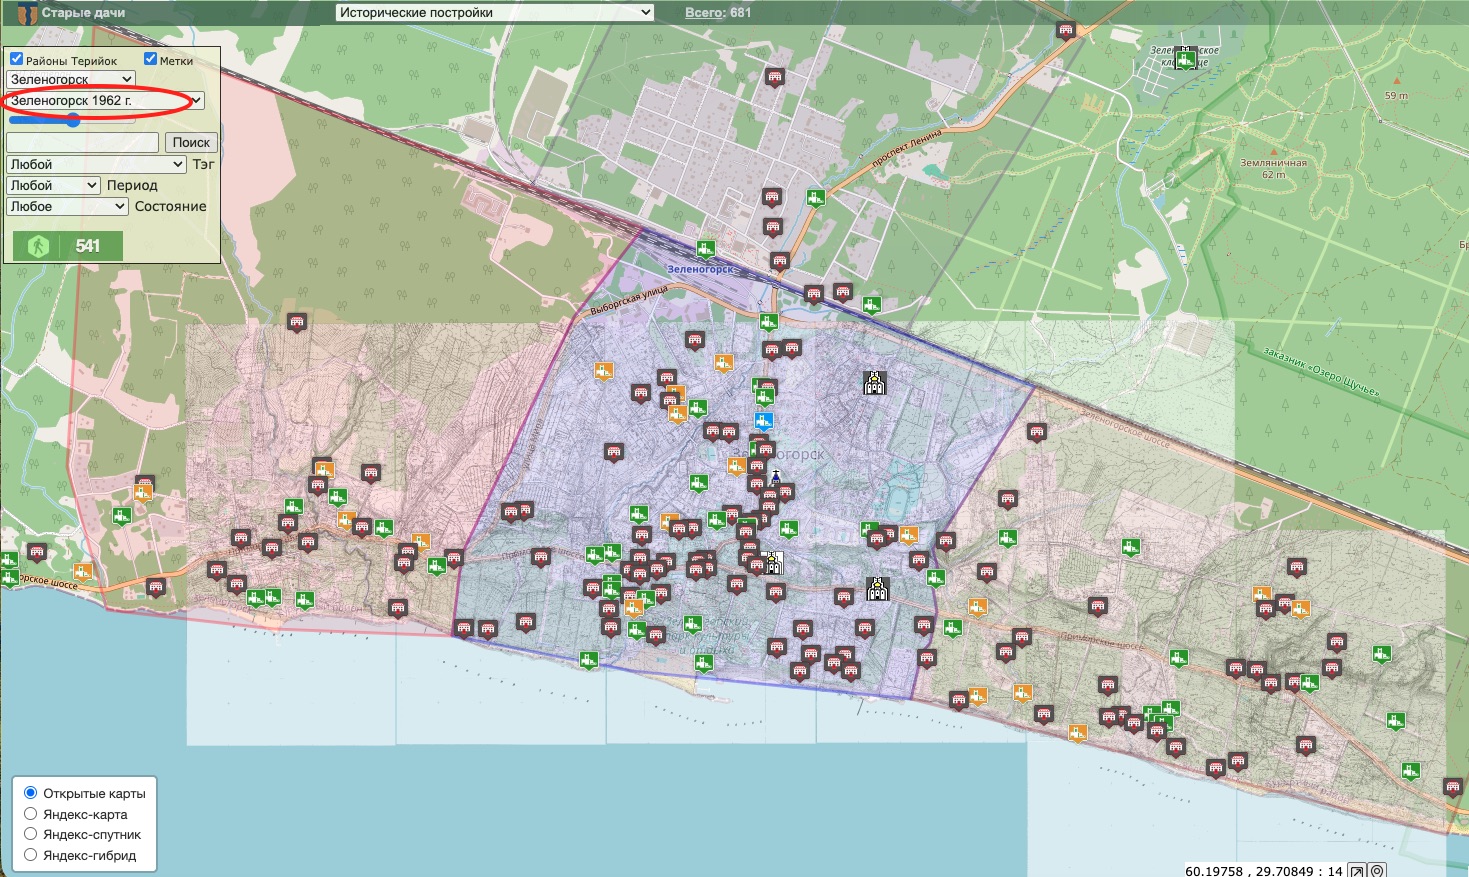Click the Старые дачи logo icon
Image resolution: width=1469 pixels, height=877 pixels.
26,13
